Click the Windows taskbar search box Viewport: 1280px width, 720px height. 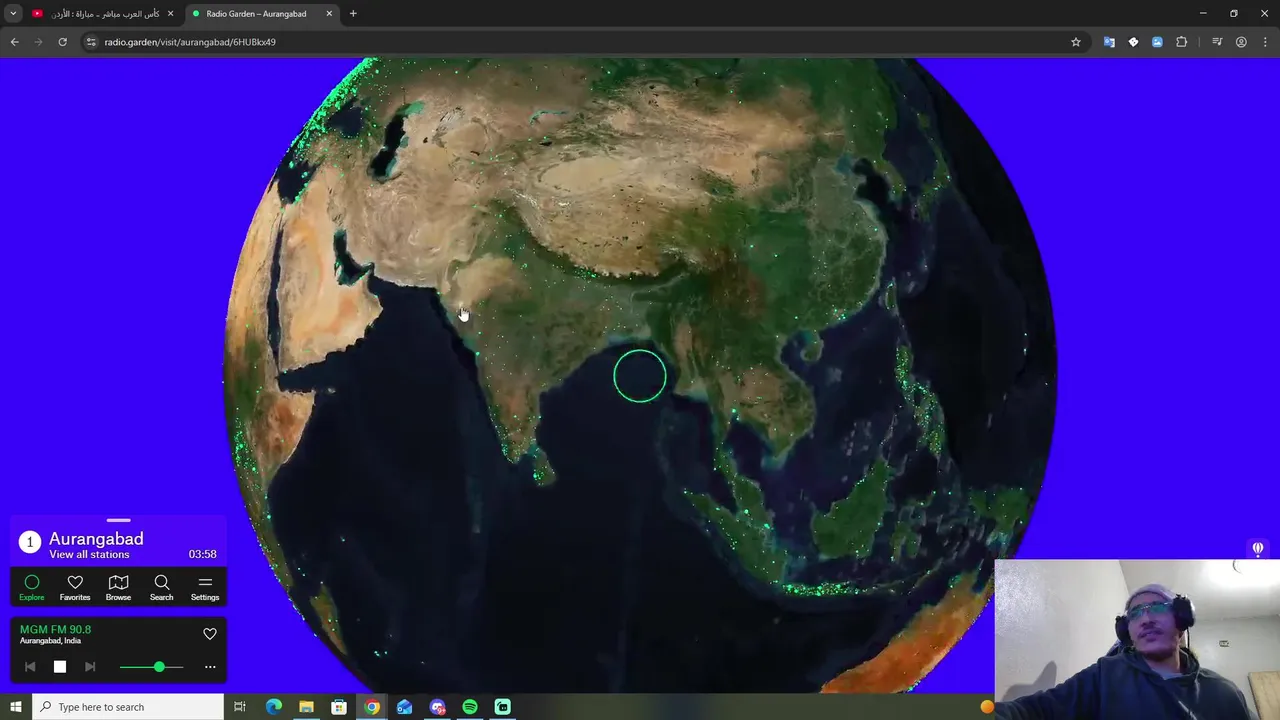pos(128,707)
